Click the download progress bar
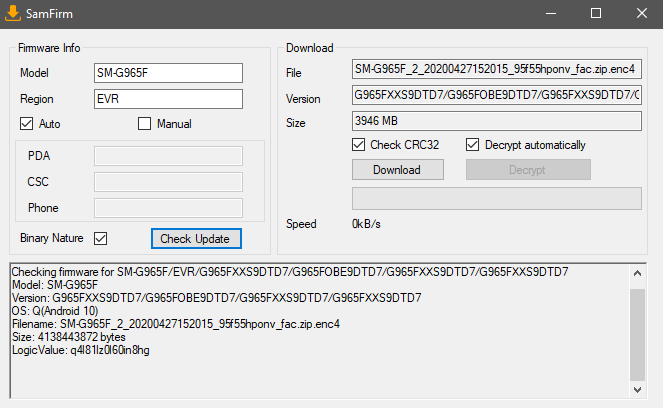This screenshot has width=663, height=408. click(497, 198)
